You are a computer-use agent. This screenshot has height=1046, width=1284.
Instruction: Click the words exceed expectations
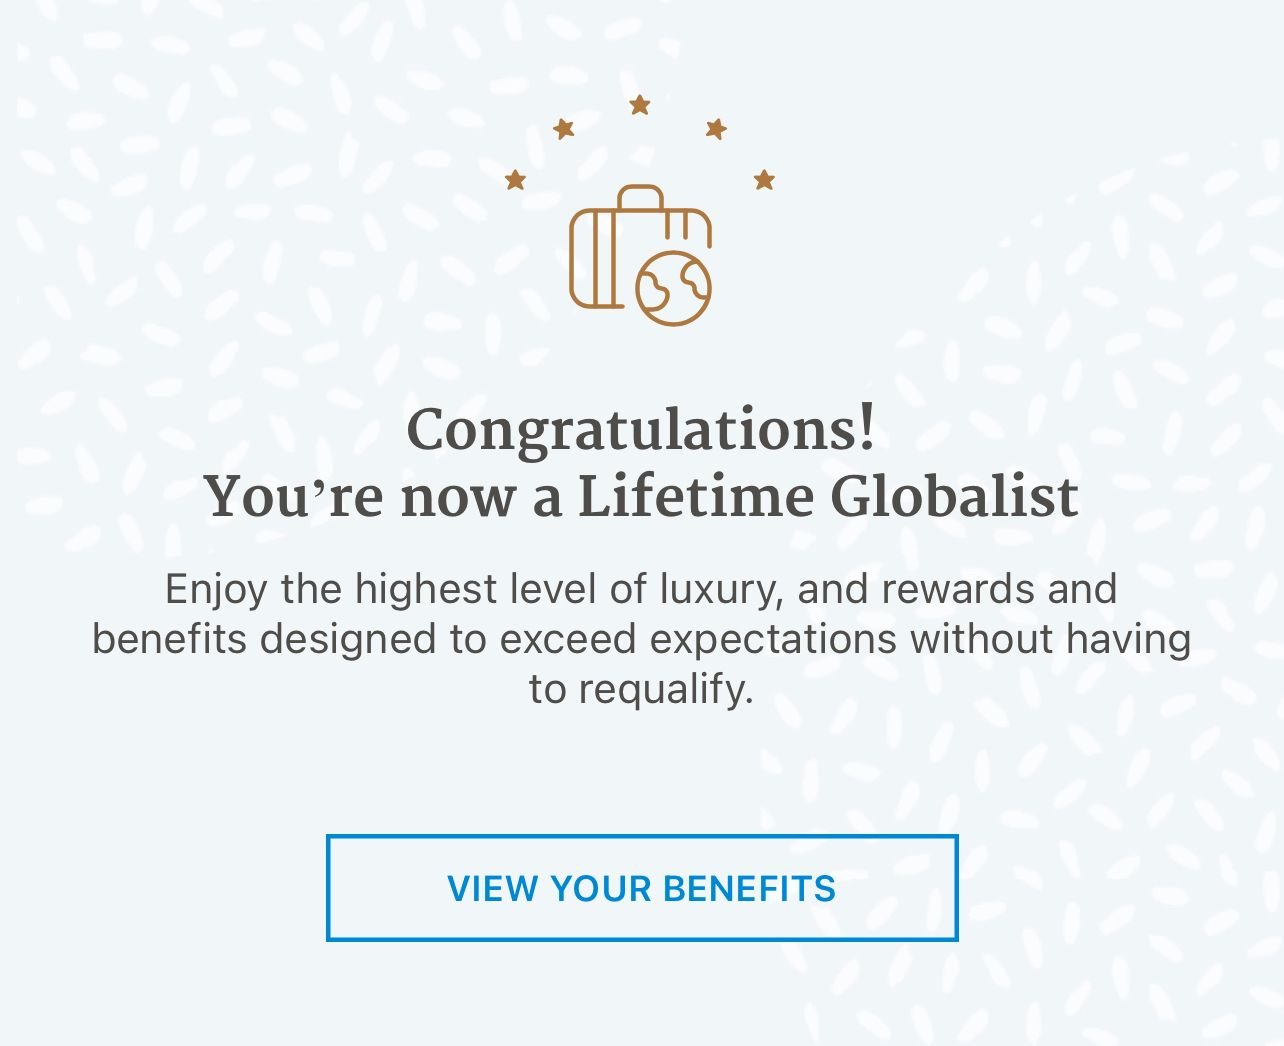click(x=697, y=639)
